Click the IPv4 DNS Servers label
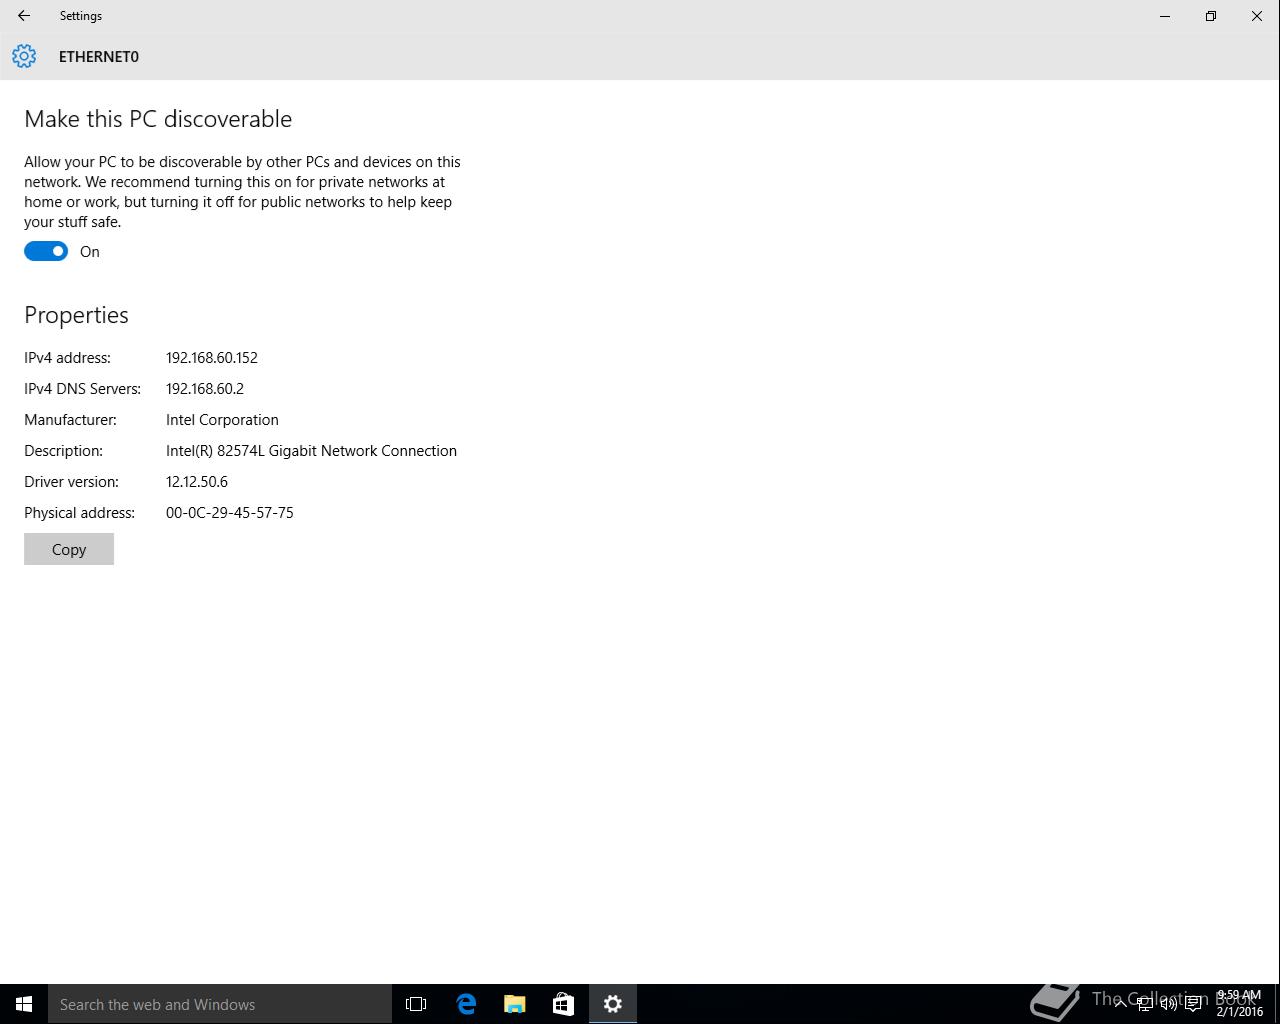Screen dimensions: 1280x1024 tap(82, 389)
